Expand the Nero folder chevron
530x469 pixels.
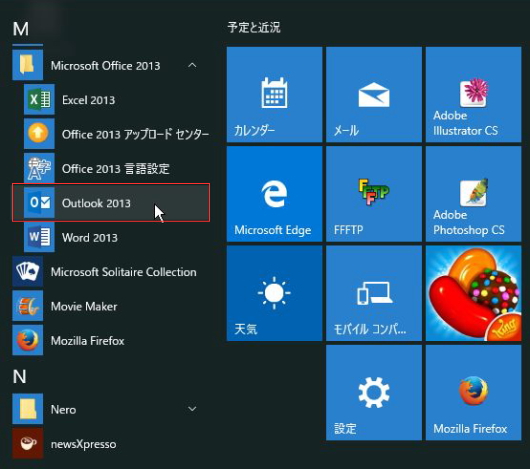(192, 409)
